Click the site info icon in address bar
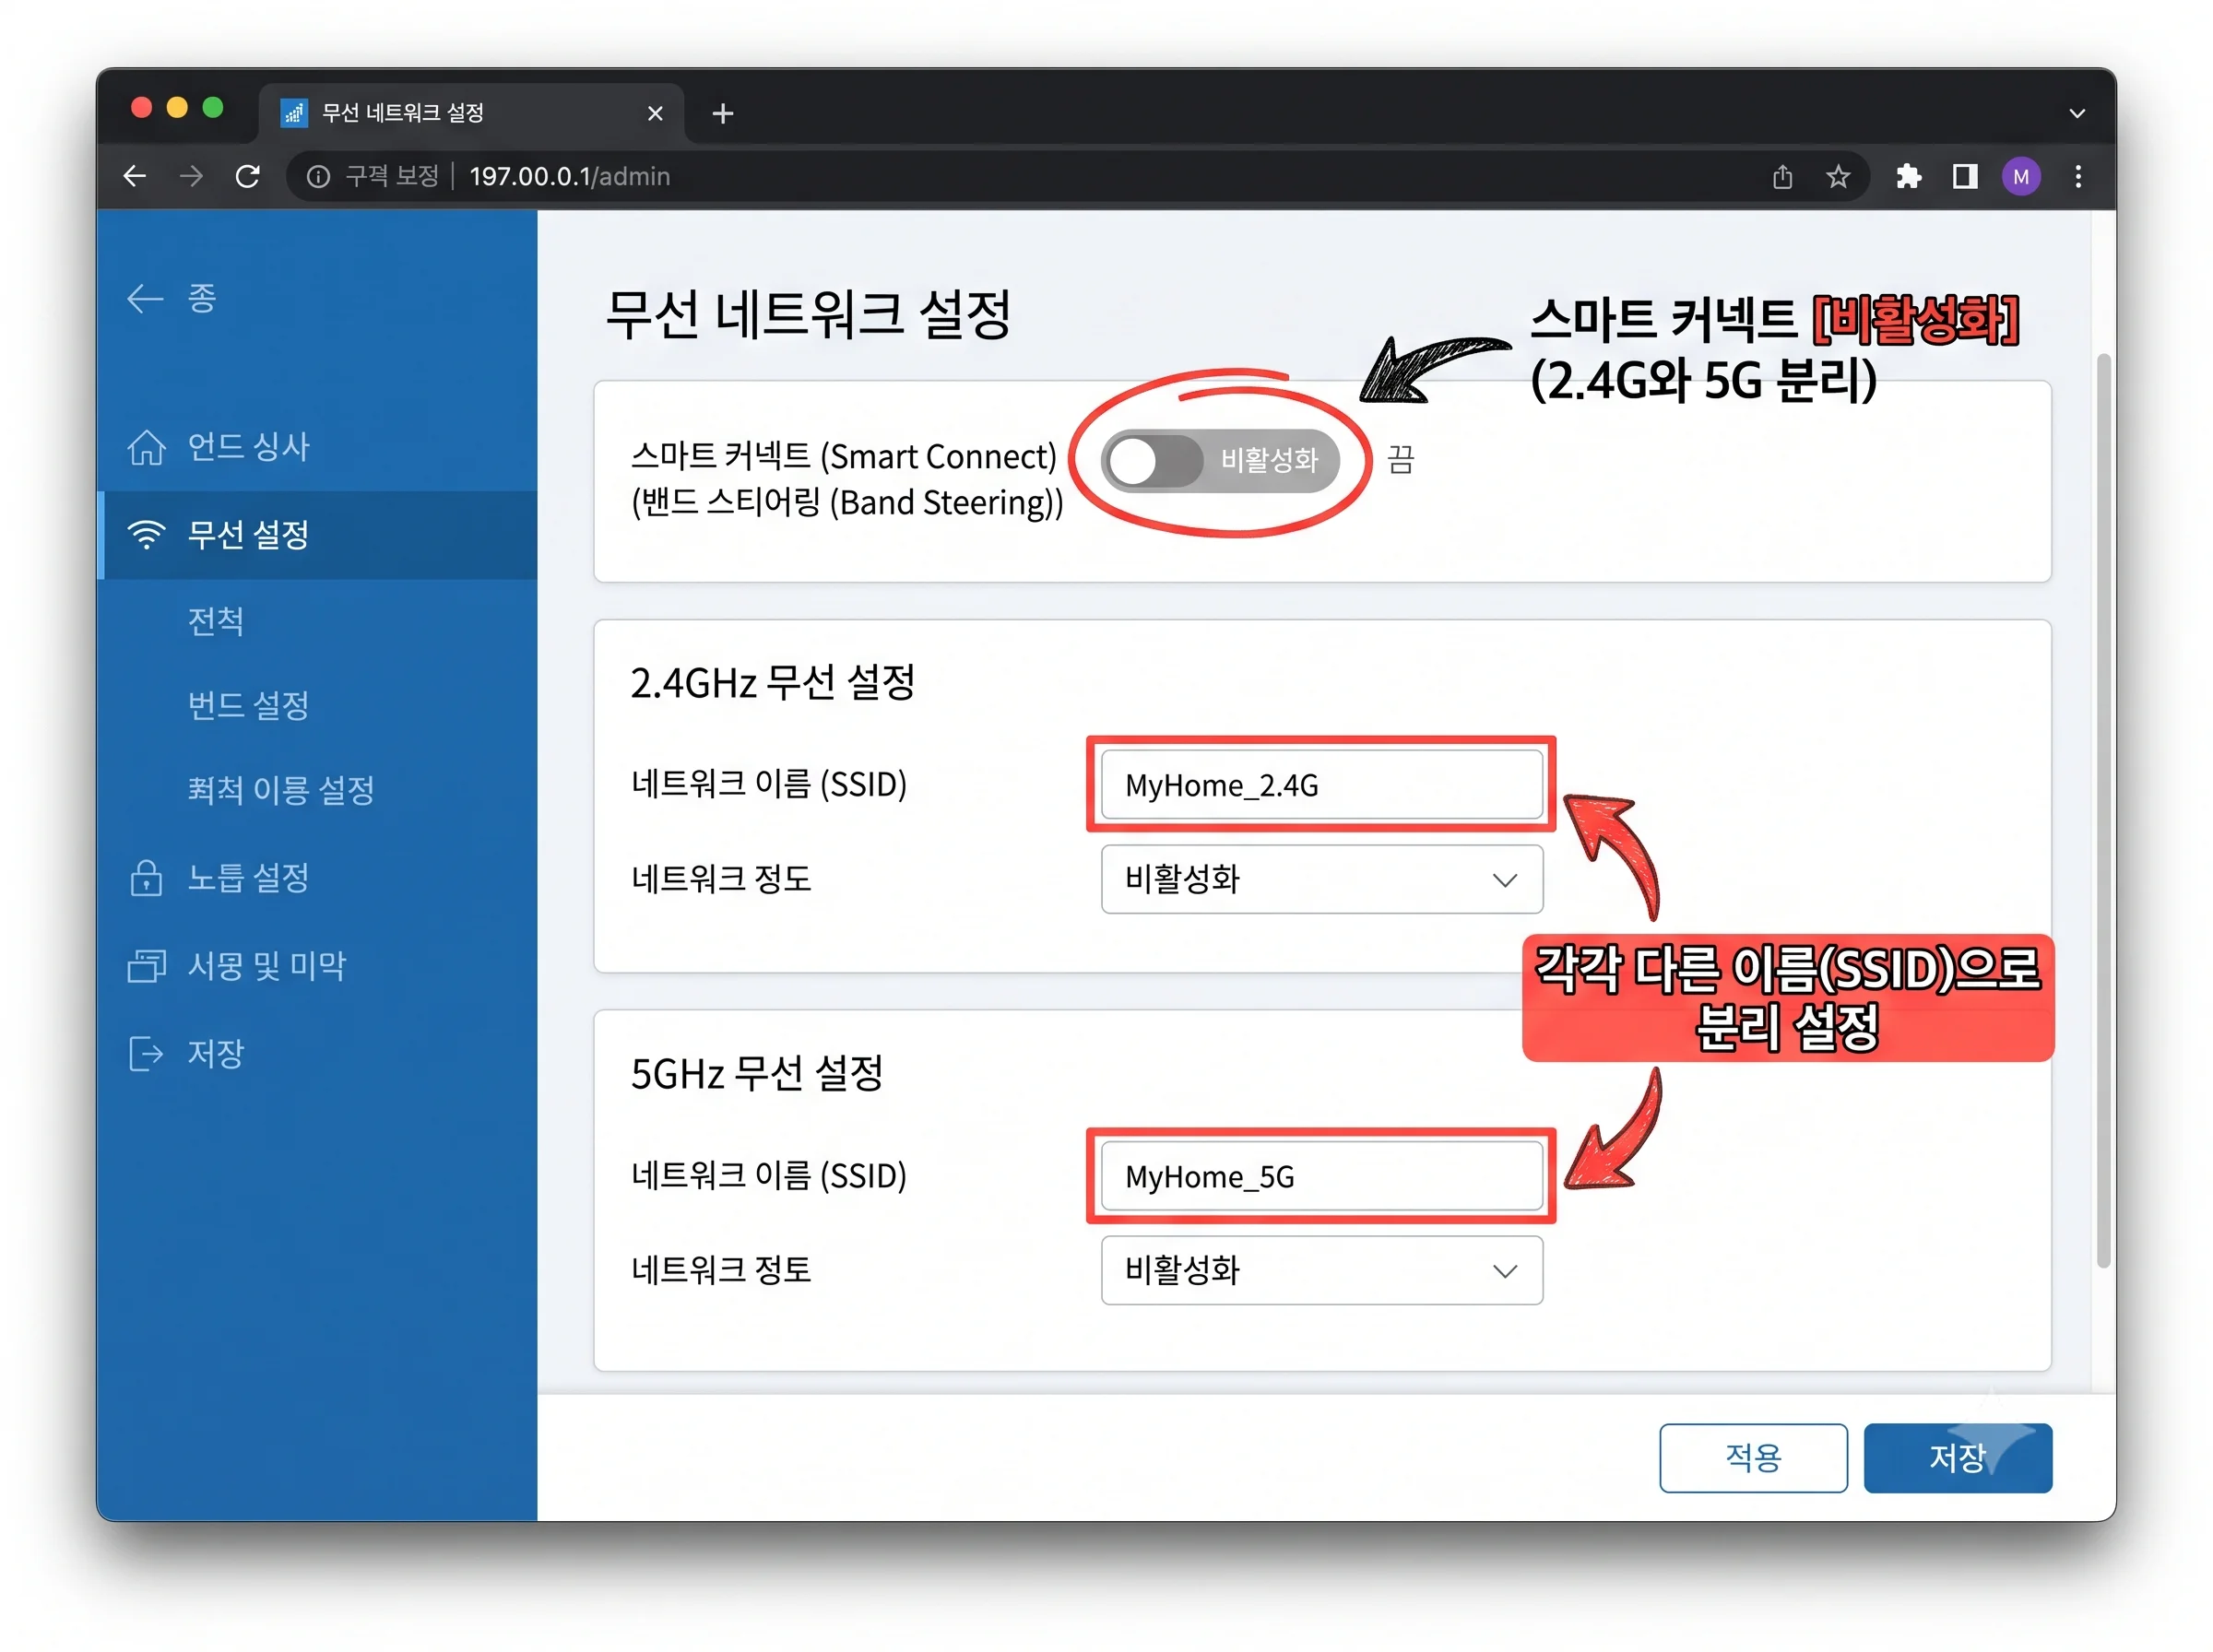The image size is (2213, 1652). 318,177
